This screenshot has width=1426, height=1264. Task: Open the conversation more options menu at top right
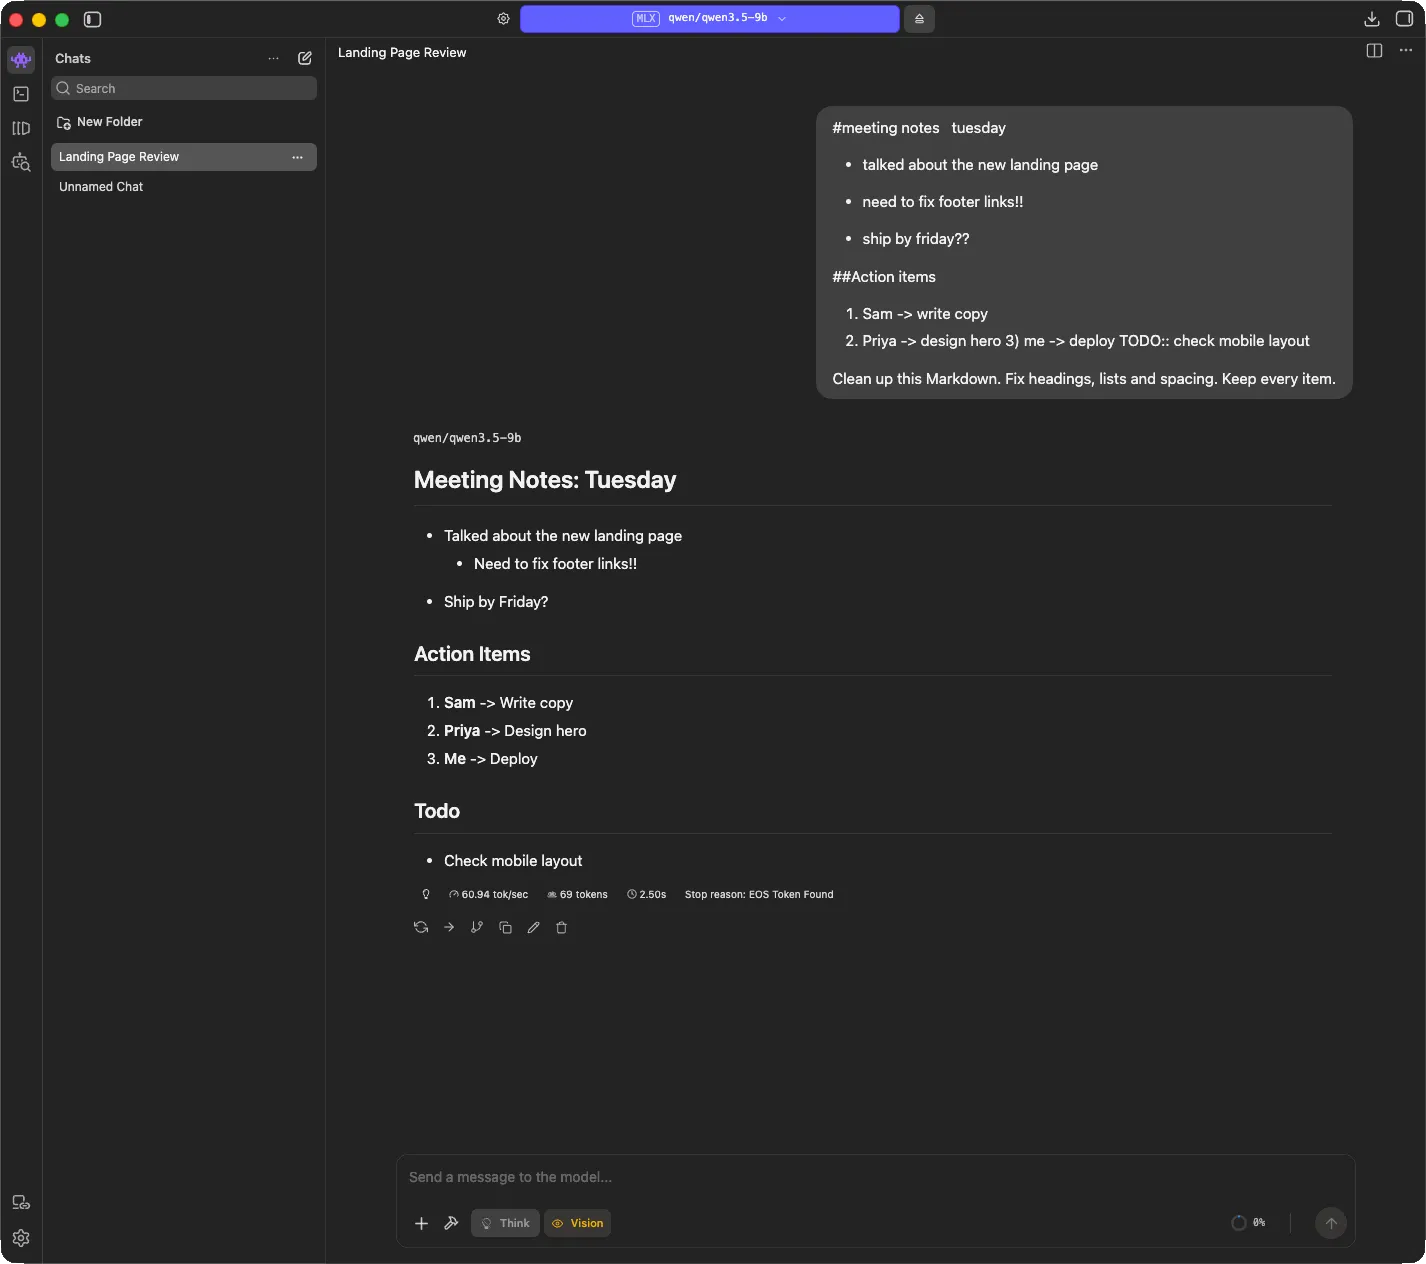(1405, 51)
